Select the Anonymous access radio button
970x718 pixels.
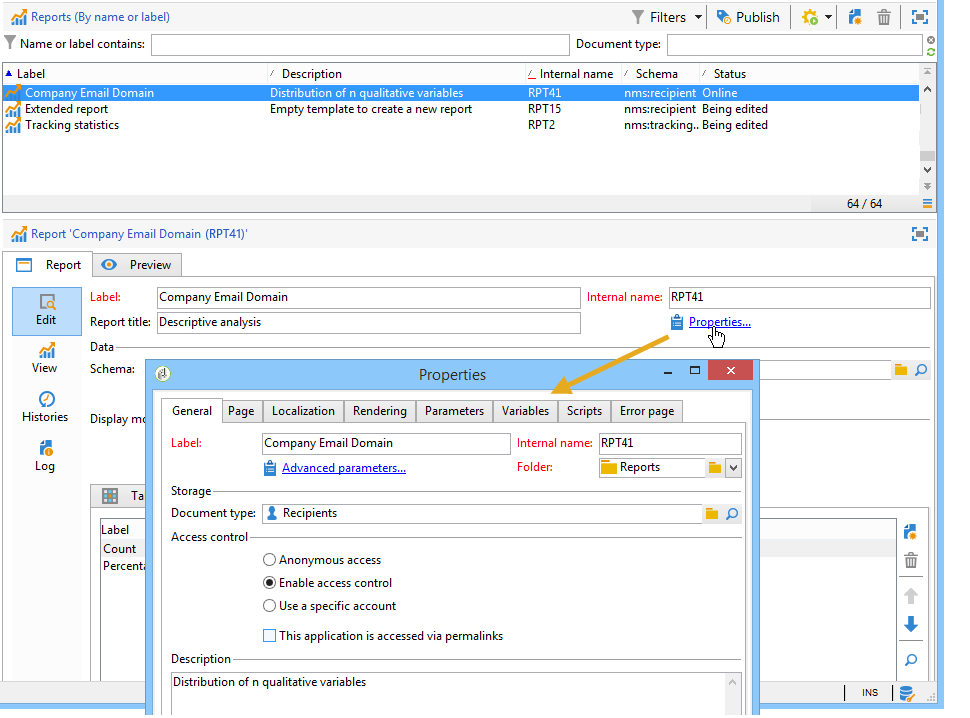point(269,560)
